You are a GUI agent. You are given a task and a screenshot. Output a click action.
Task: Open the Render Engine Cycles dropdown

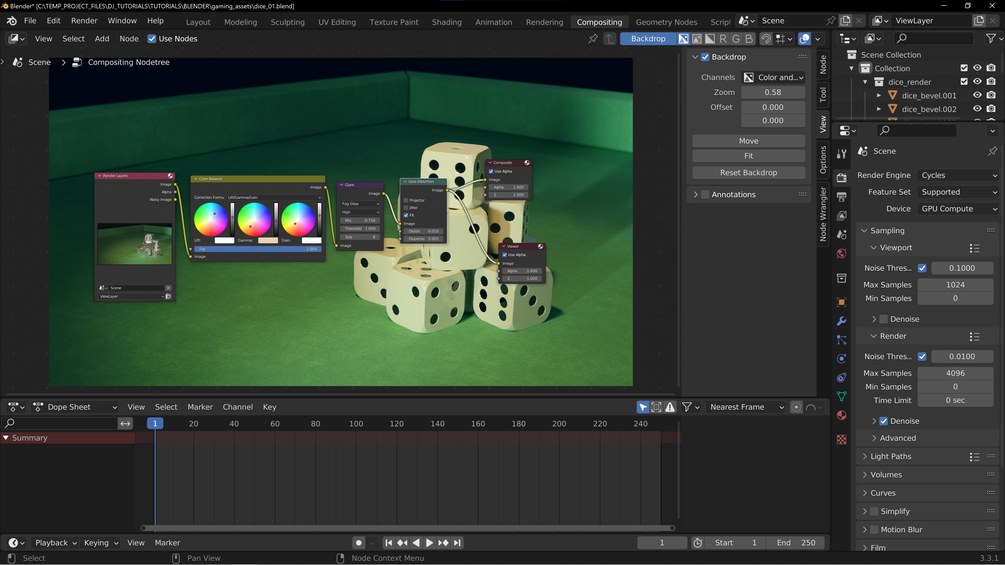coord(958,175)
